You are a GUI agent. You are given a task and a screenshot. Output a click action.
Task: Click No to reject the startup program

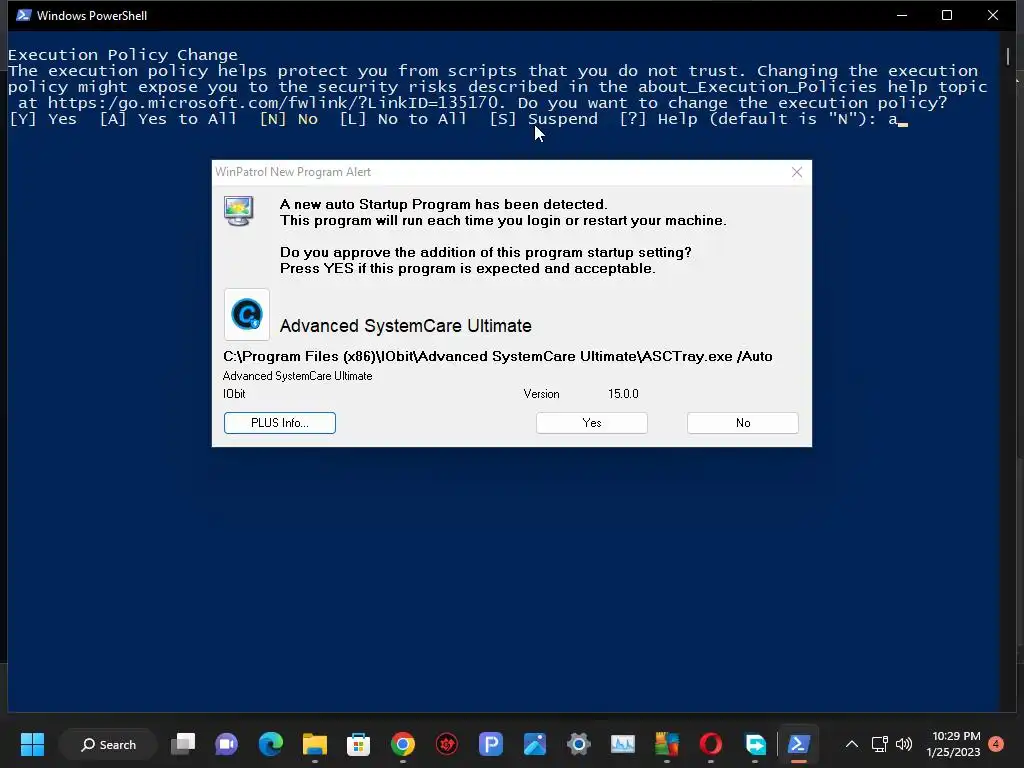point(743,423)
